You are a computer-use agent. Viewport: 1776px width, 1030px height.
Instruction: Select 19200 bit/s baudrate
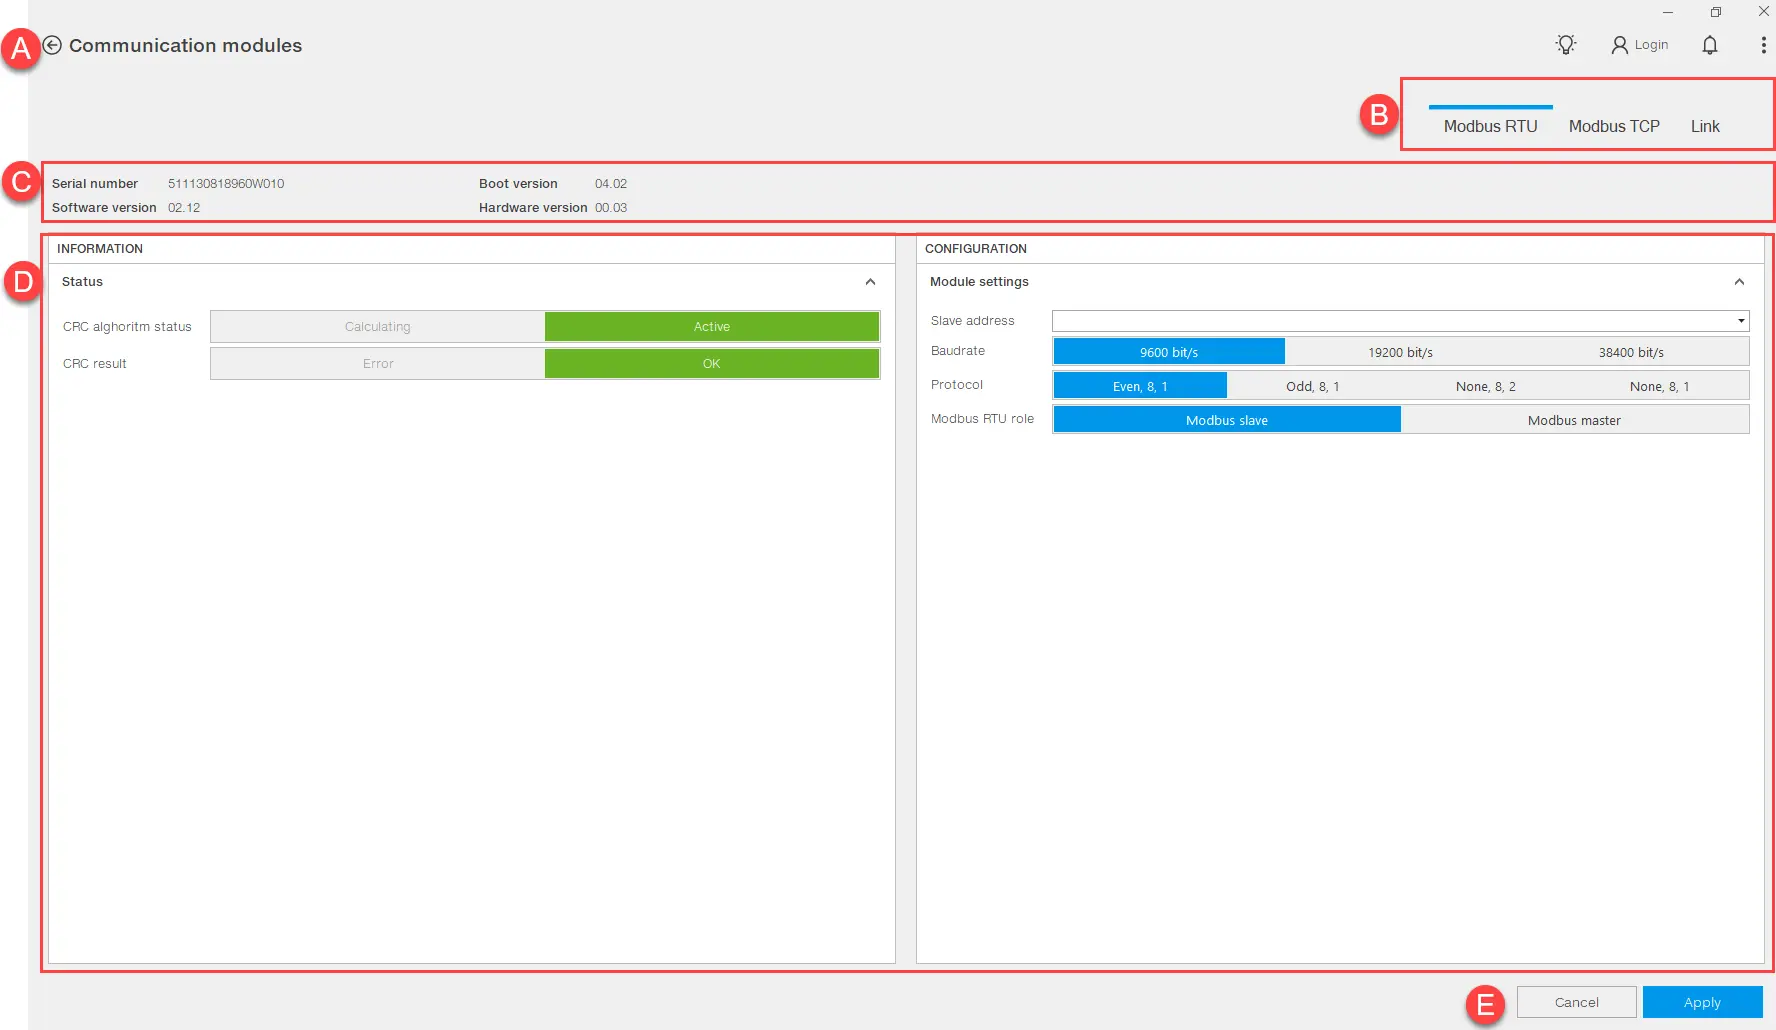[x=1400, y=352]
